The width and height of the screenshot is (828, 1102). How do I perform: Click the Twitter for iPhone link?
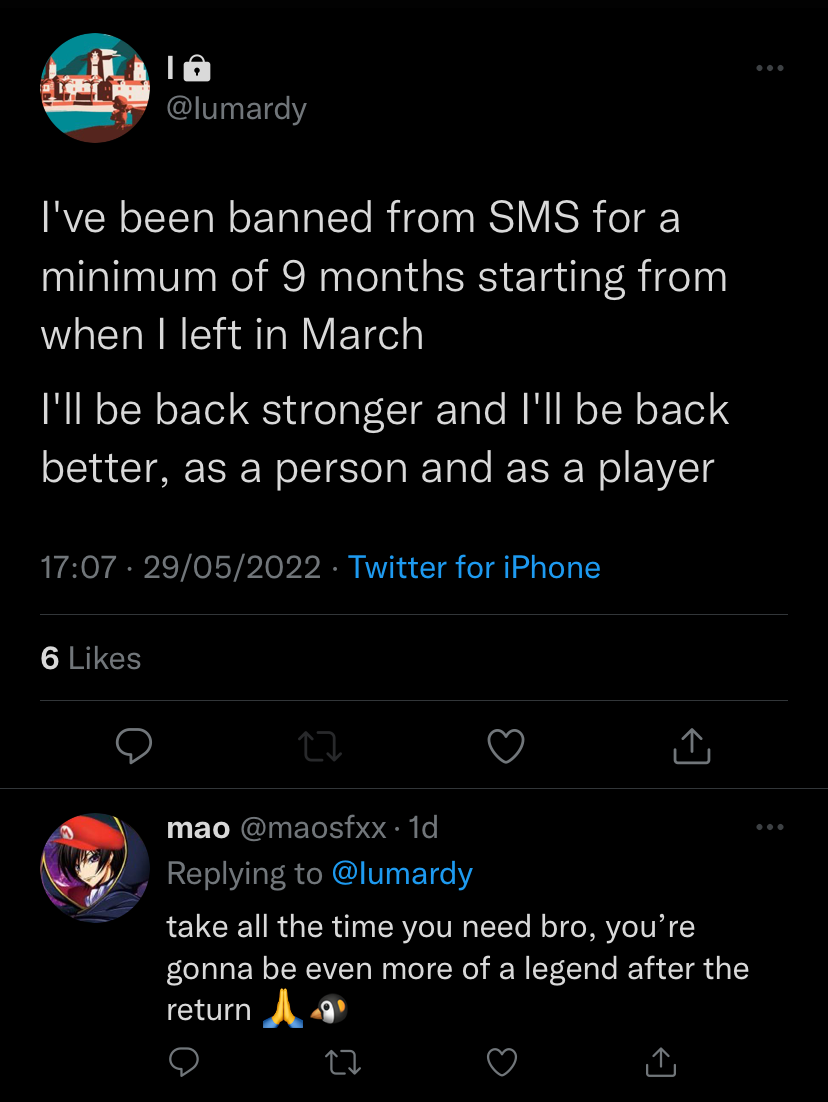coord(474,568)
